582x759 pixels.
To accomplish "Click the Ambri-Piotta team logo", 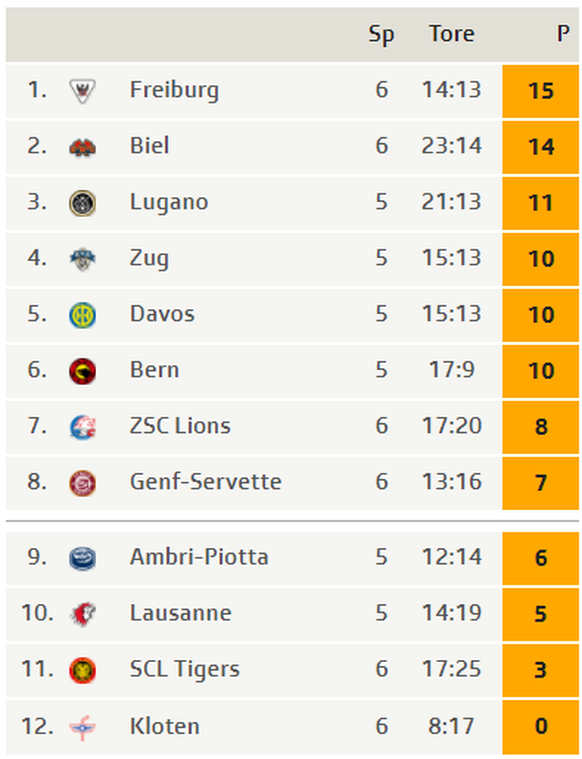I will 82,558.
